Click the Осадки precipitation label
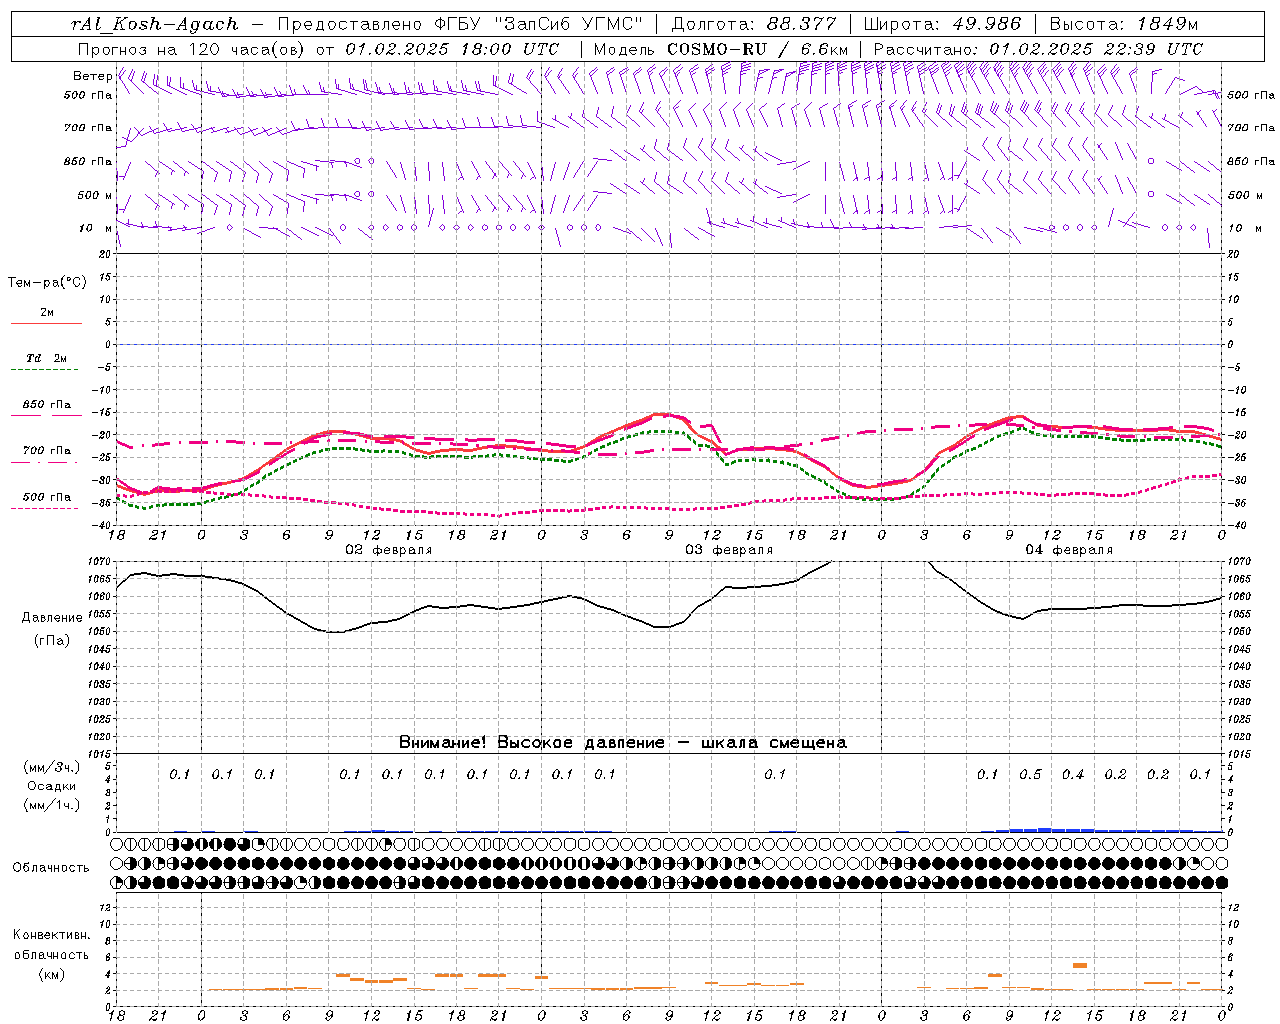 pyautogui.click(x=52, y=786)
